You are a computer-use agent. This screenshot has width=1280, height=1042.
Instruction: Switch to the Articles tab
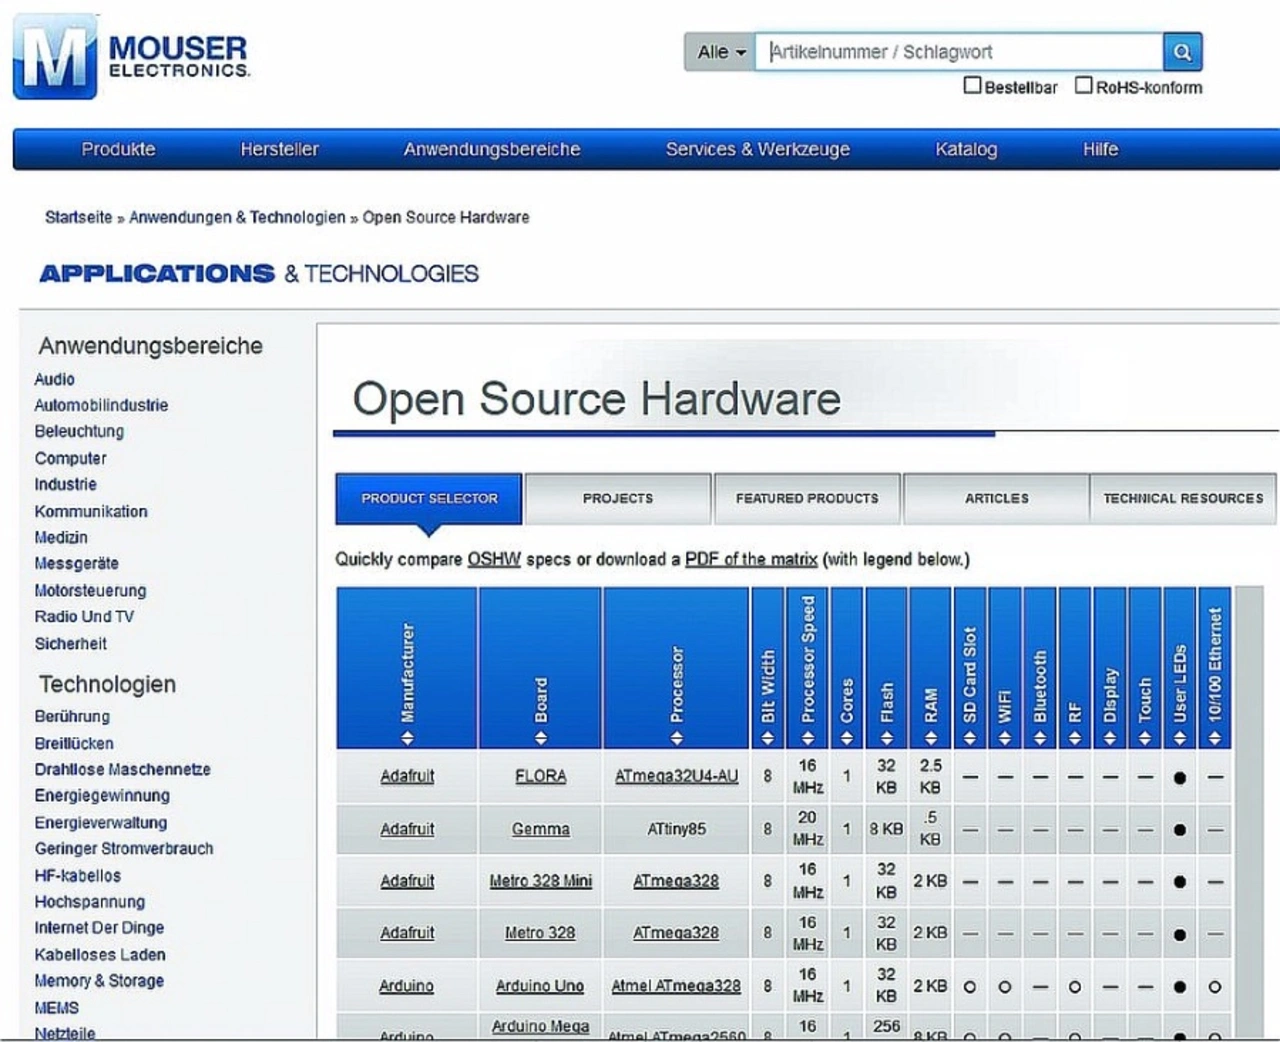coord(996,498)
